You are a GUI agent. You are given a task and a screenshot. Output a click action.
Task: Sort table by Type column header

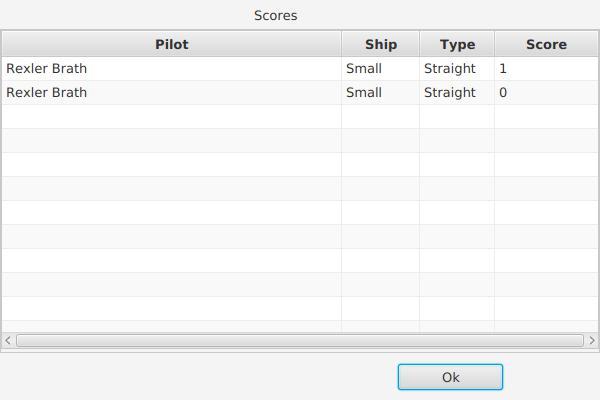coord(457,44)
